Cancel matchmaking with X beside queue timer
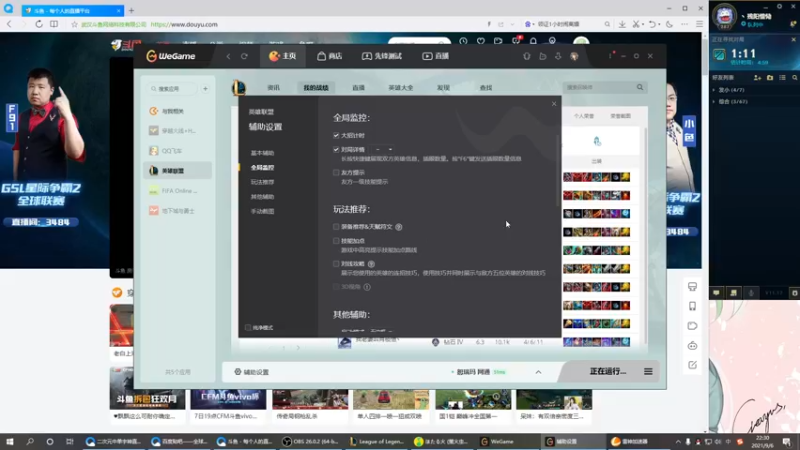Viewport: 800px width, 450px height. [x=793, y=39]
